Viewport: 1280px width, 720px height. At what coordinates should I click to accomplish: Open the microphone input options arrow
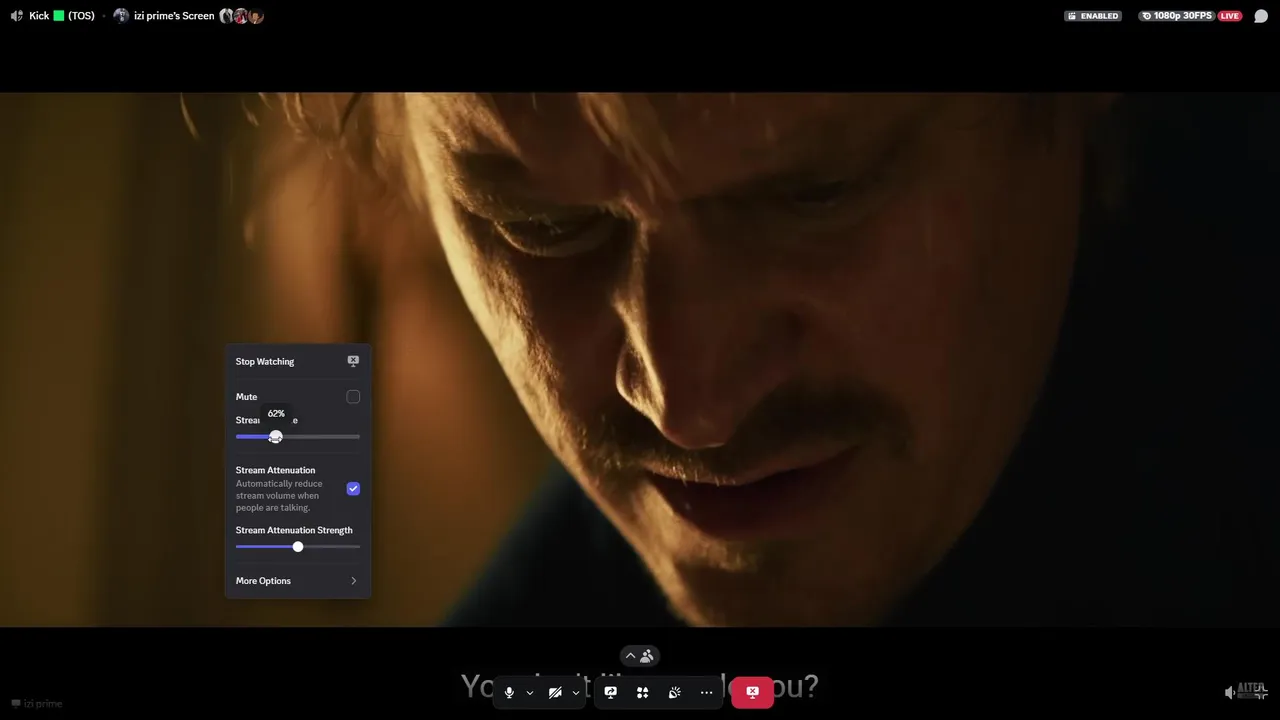[530, 692]
